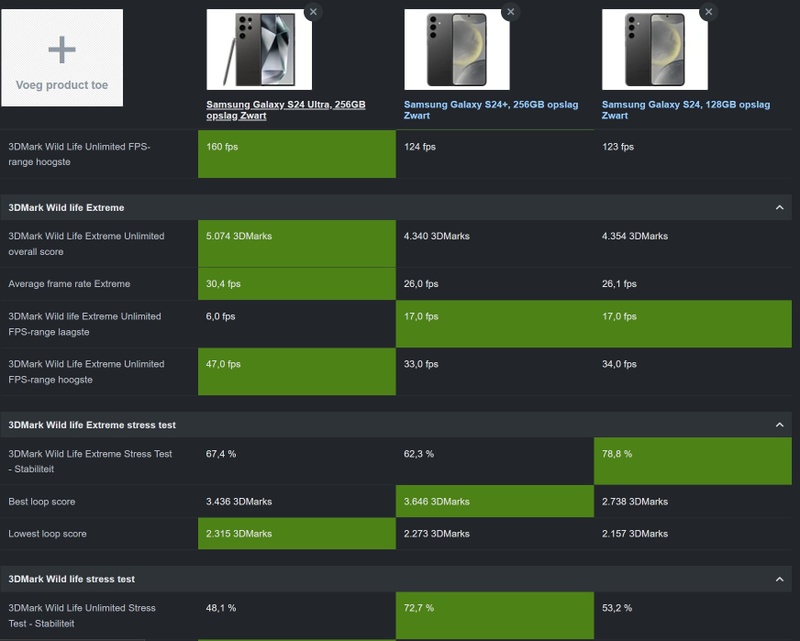Remove Samsung Galaxy S24+ from comparison

[511, 12]
